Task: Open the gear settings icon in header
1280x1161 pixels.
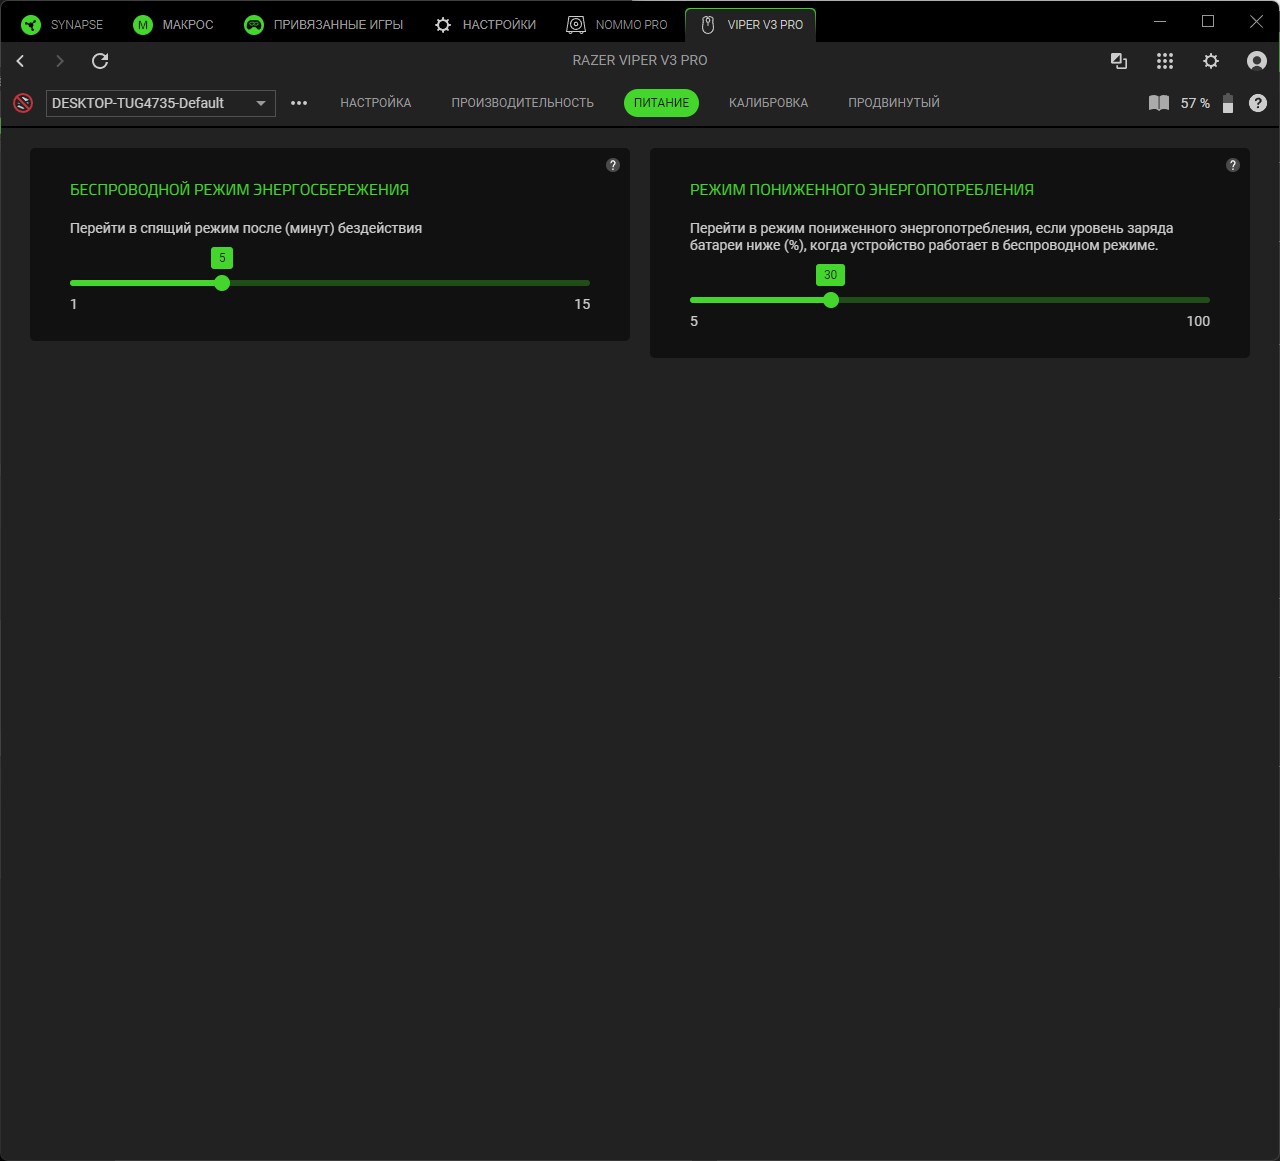Action: (1211, 61)
